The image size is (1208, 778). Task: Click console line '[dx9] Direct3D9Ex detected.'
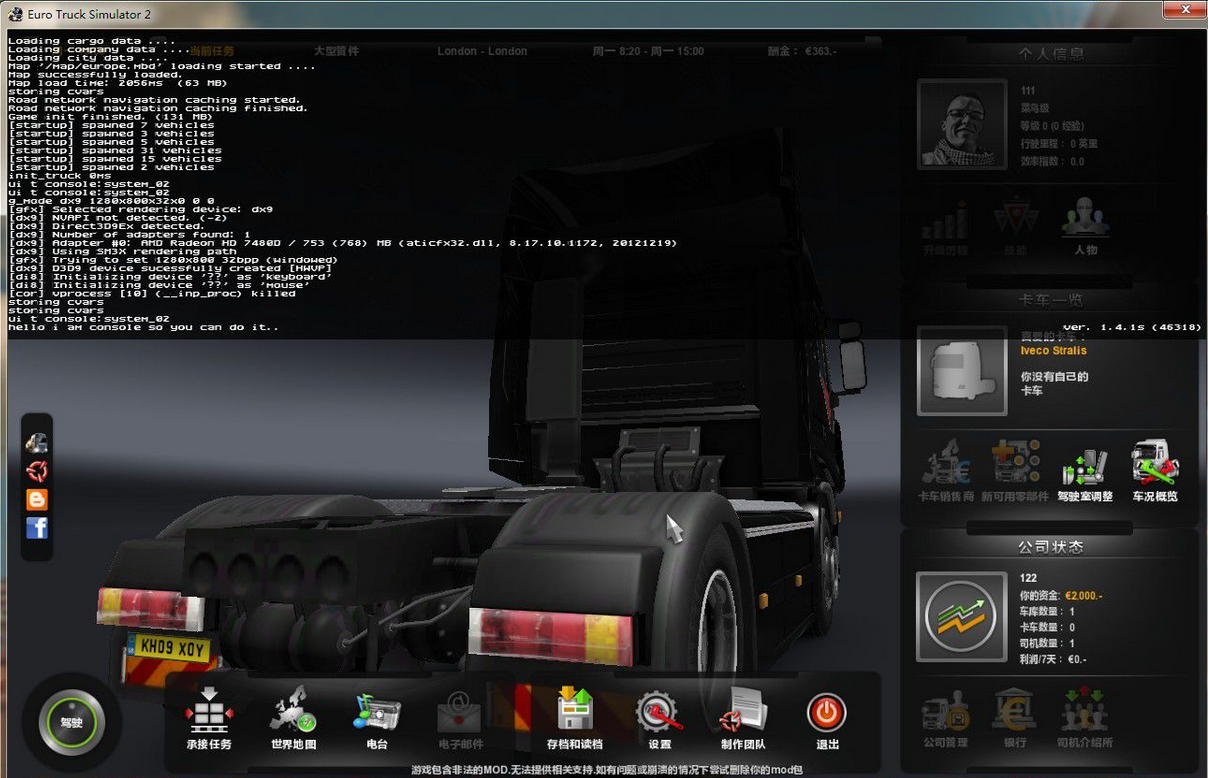[106, 226]
